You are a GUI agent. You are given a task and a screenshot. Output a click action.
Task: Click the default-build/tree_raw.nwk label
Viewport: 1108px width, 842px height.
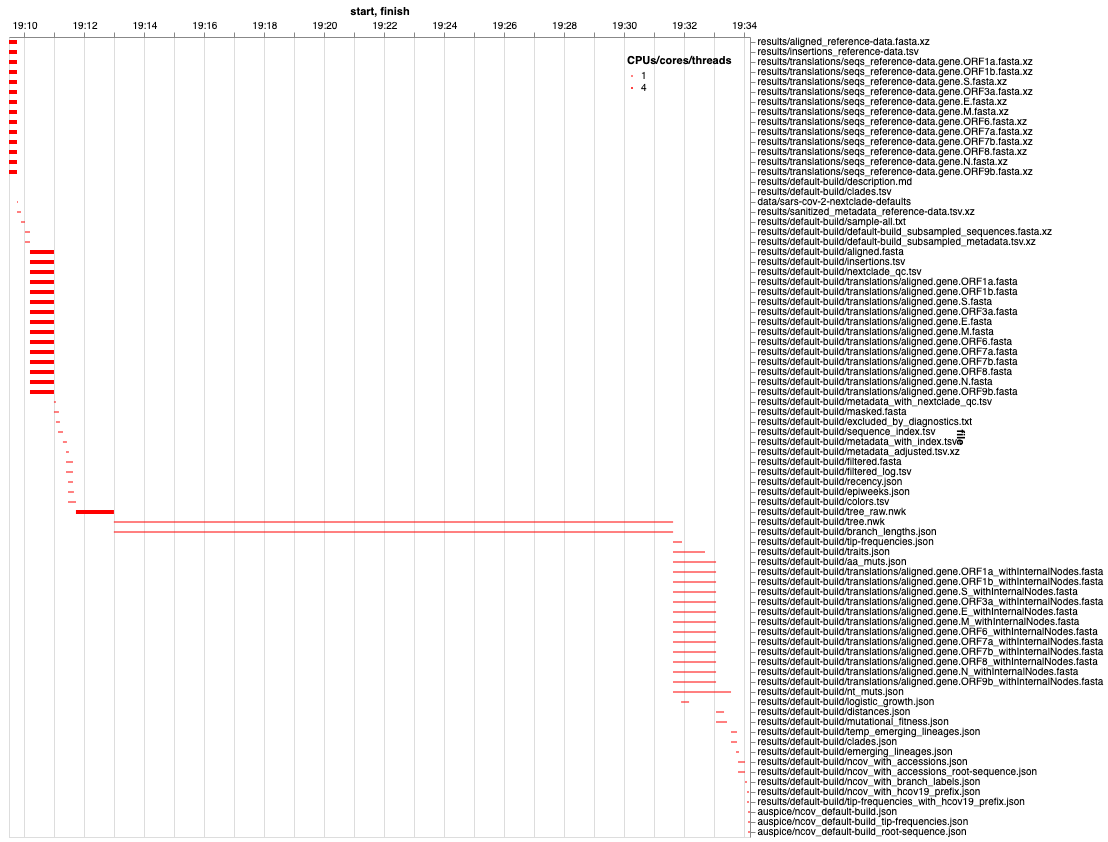pos(832,511)
